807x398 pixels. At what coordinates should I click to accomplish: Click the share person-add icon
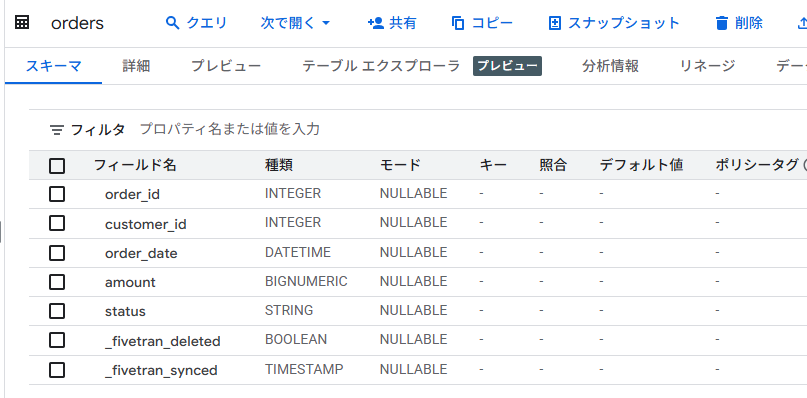[376, 23]
